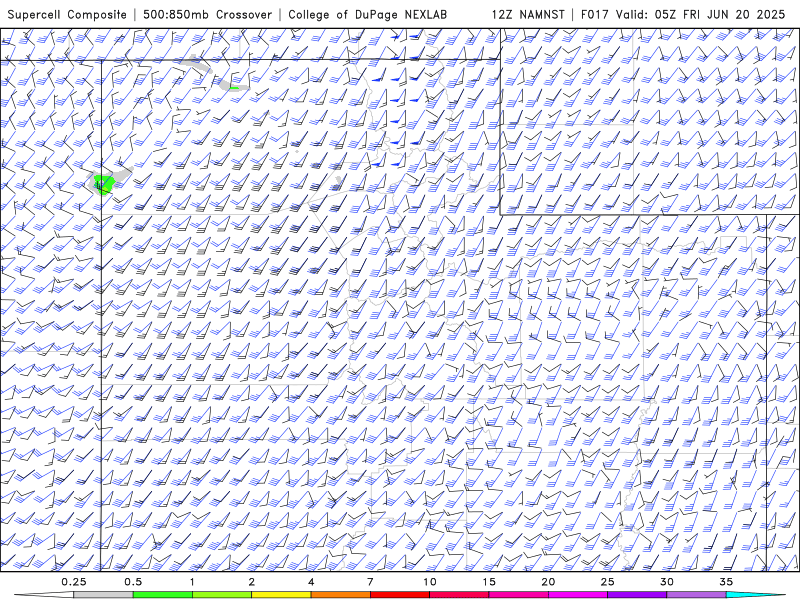Click the colorbar label '0.5'
Screen dimensions: 800x600
133,582
